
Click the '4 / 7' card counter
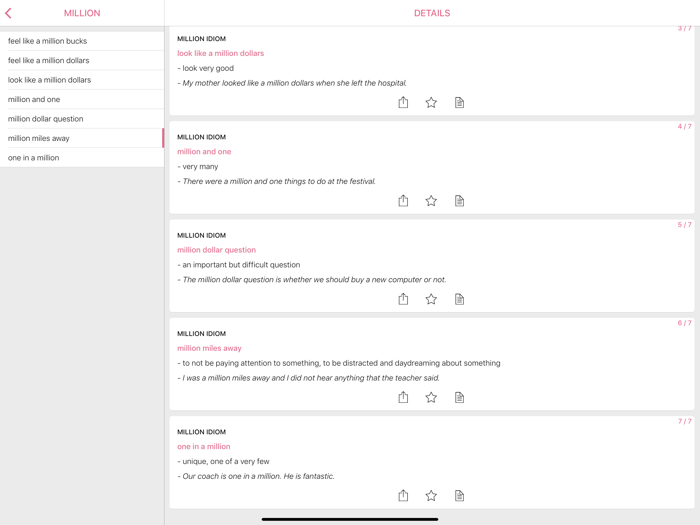pos(684,126)
